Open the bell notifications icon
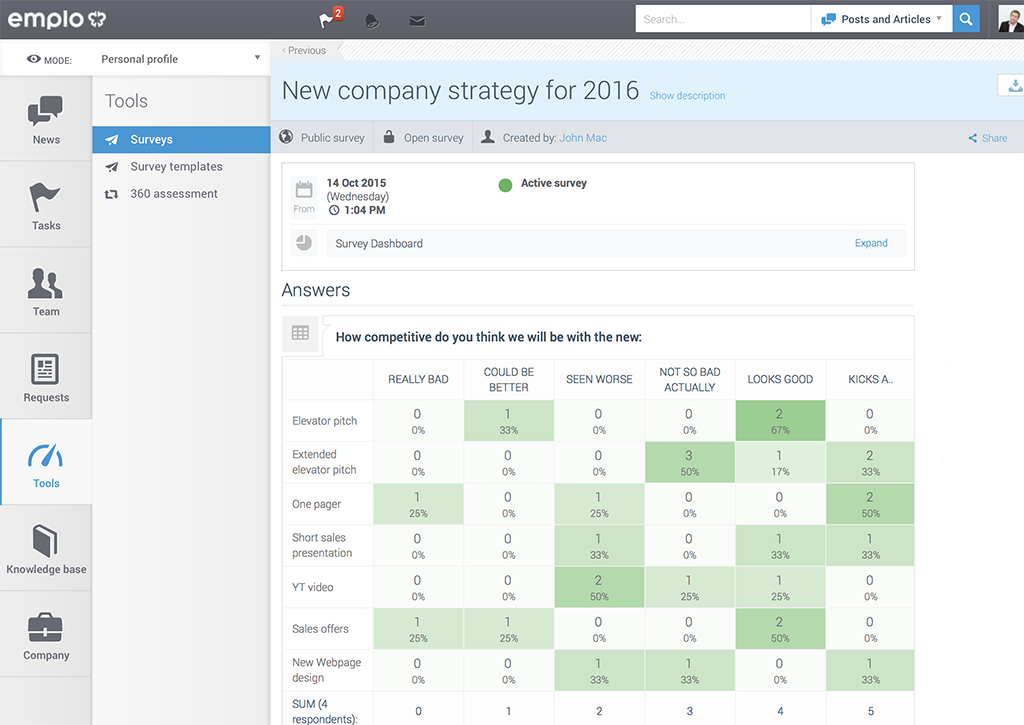Viewport: 1024px width, 725px height. pyautogui.click(x=371, y=19)
